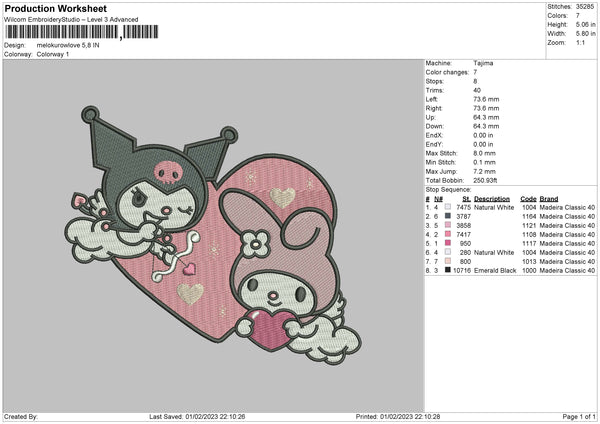Select the dark gray swatch for code 1164

pyautogui.click(x=446, y=215)
